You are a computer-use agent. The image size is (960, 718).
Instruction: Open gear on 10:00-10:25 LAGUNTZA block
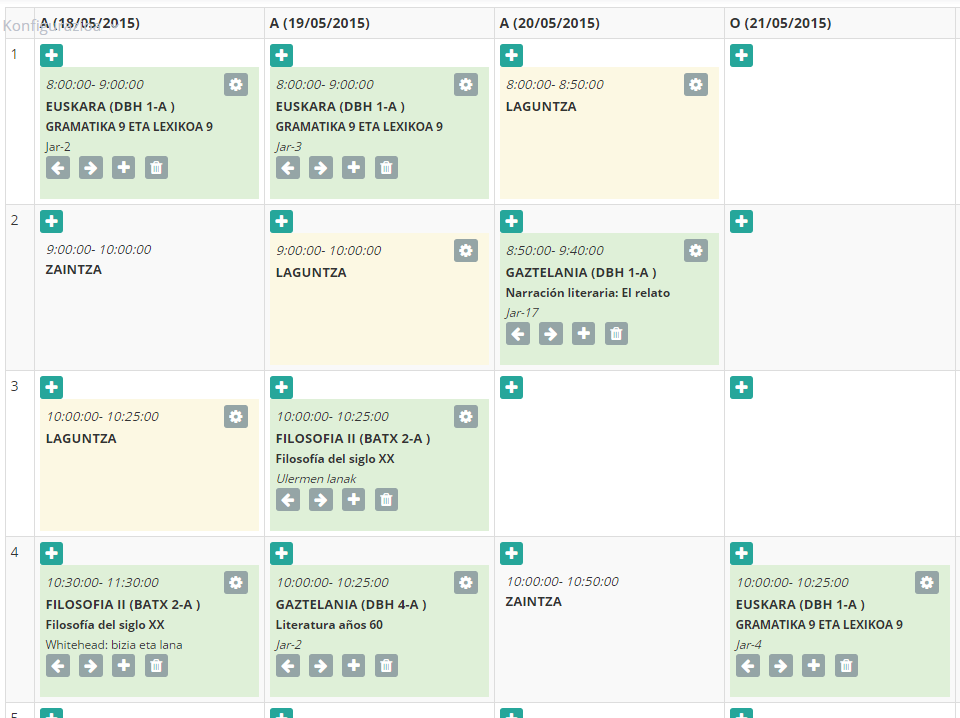[236, 416]
